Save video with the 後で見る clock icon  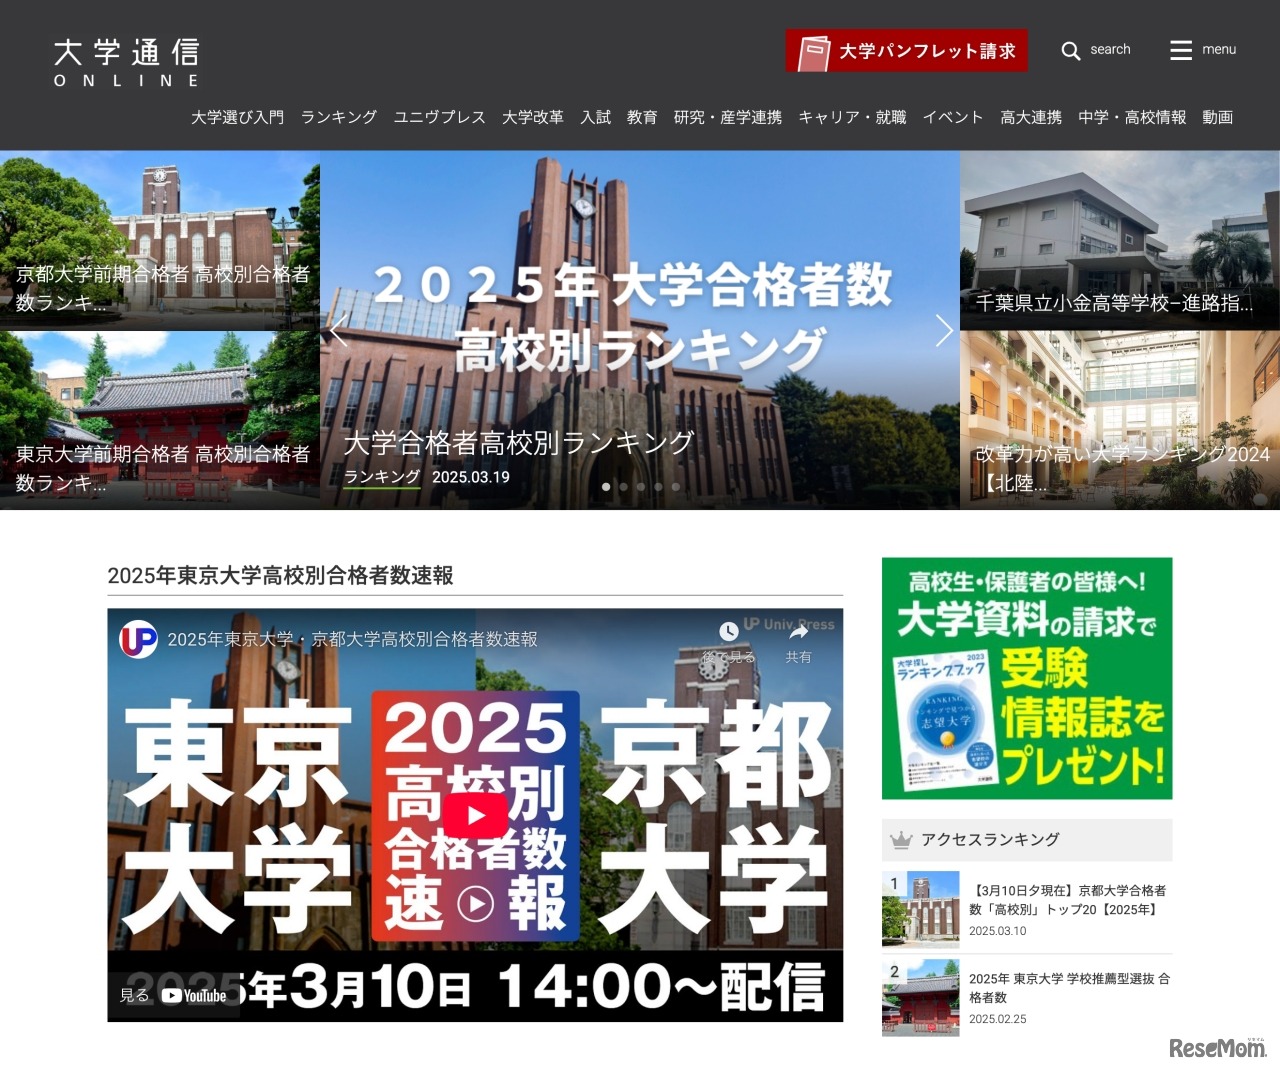click(x=727, y=631)
